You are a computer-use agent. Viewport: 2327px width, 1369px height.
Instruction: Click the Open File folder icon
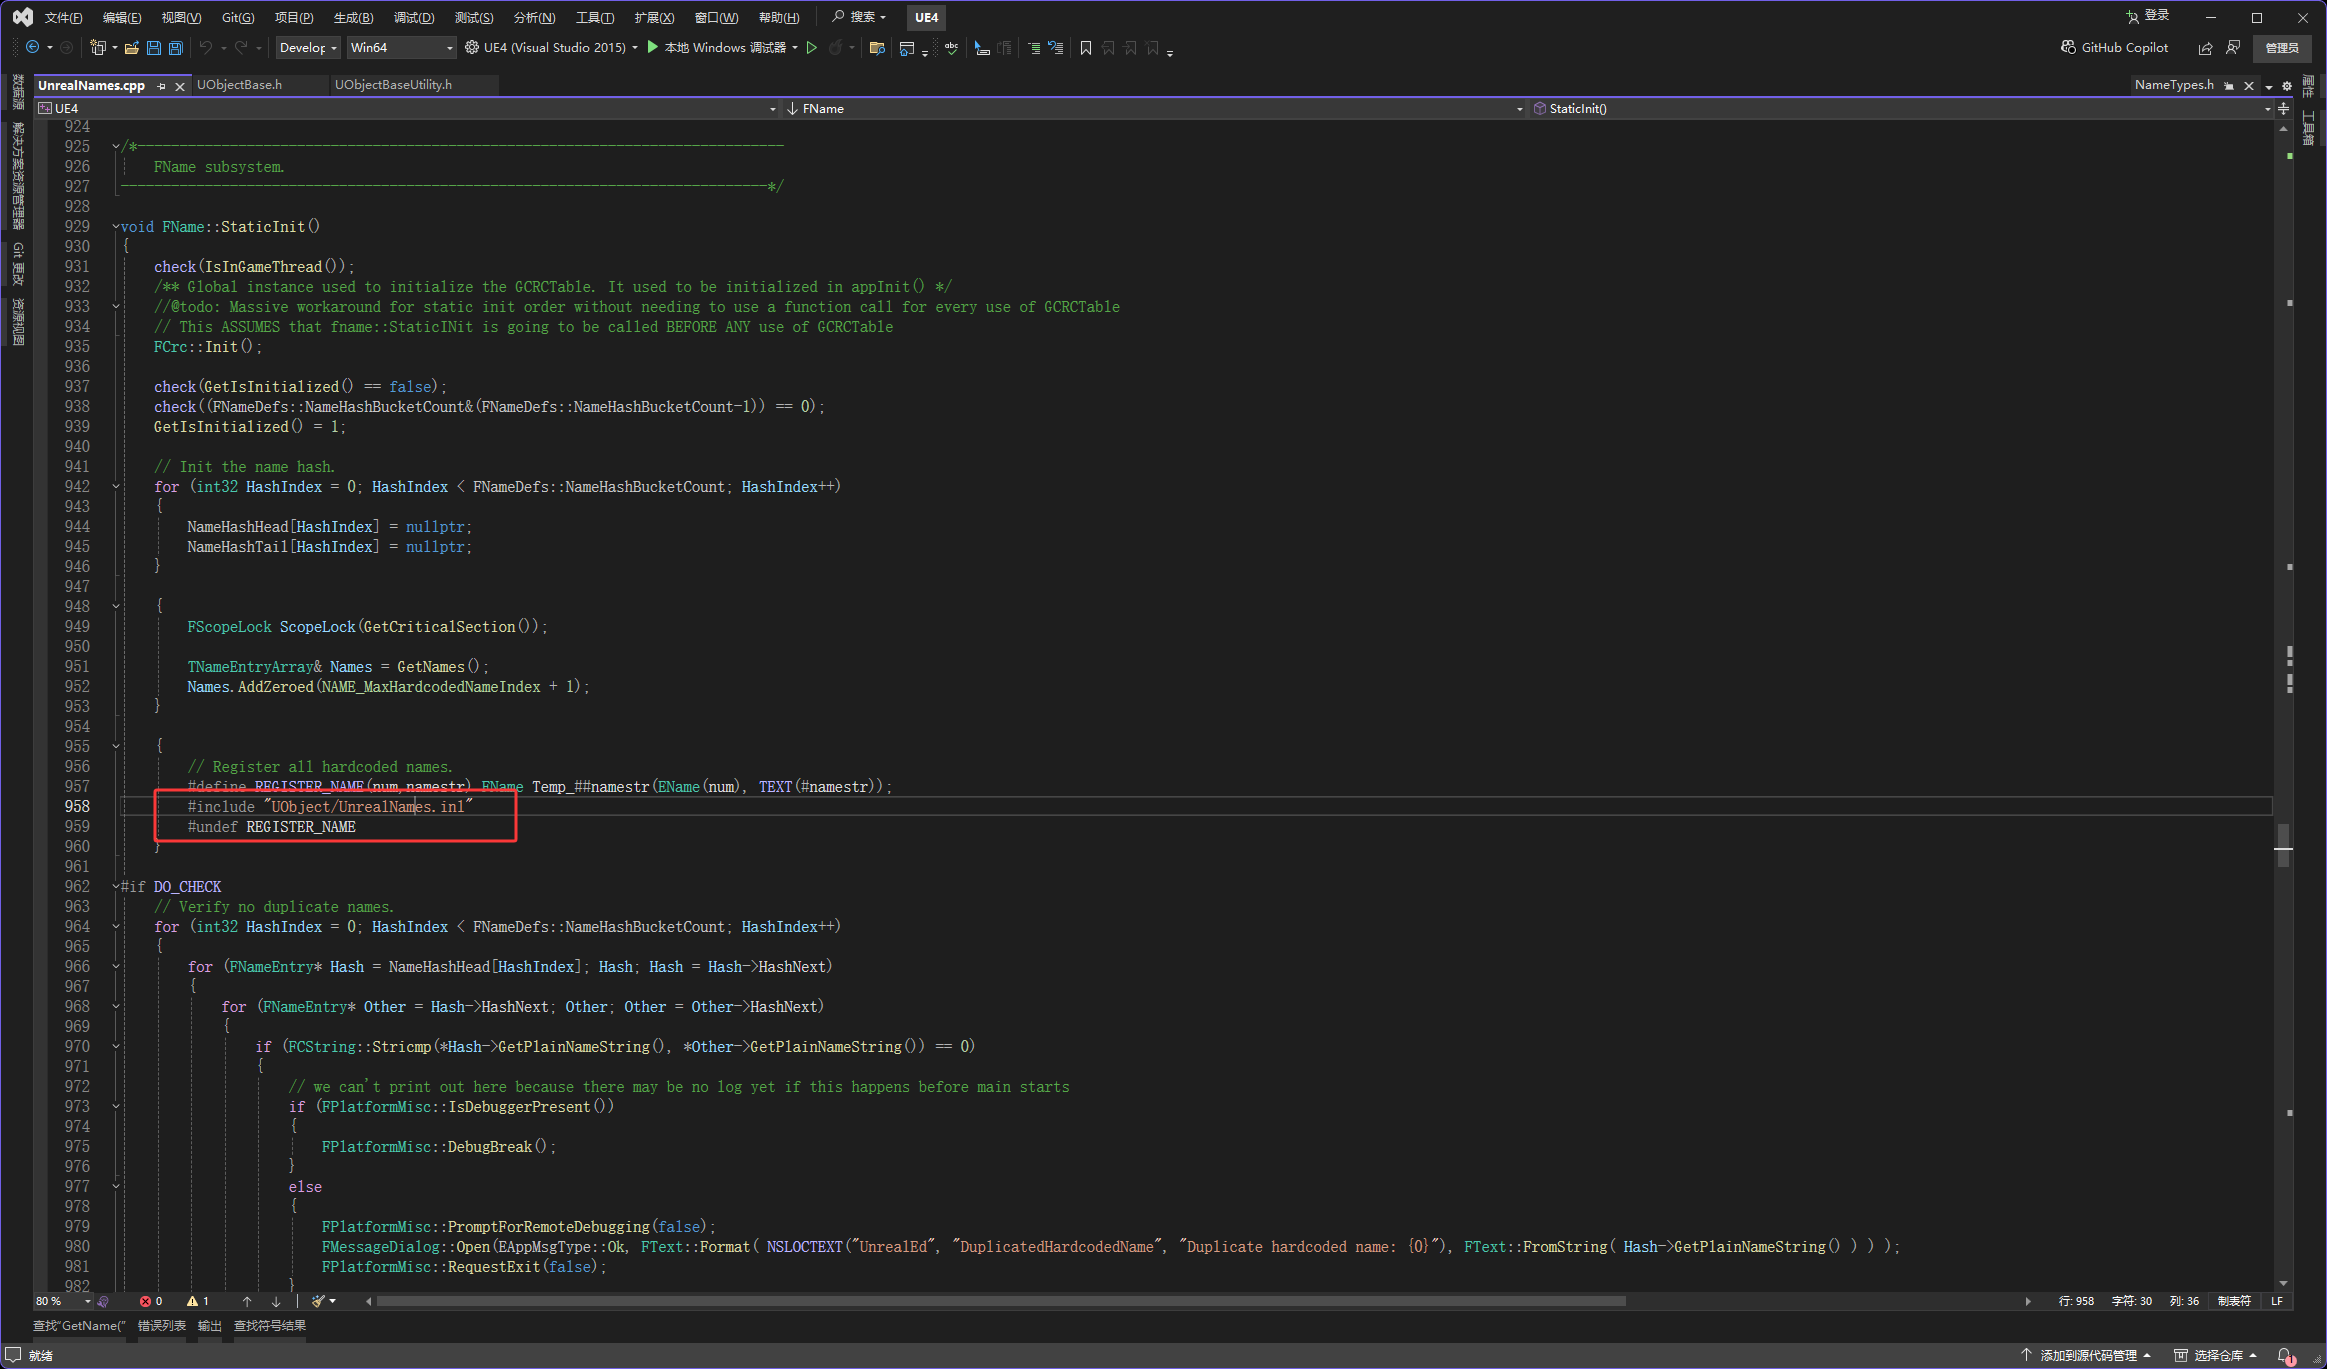[x=131, y=48]
